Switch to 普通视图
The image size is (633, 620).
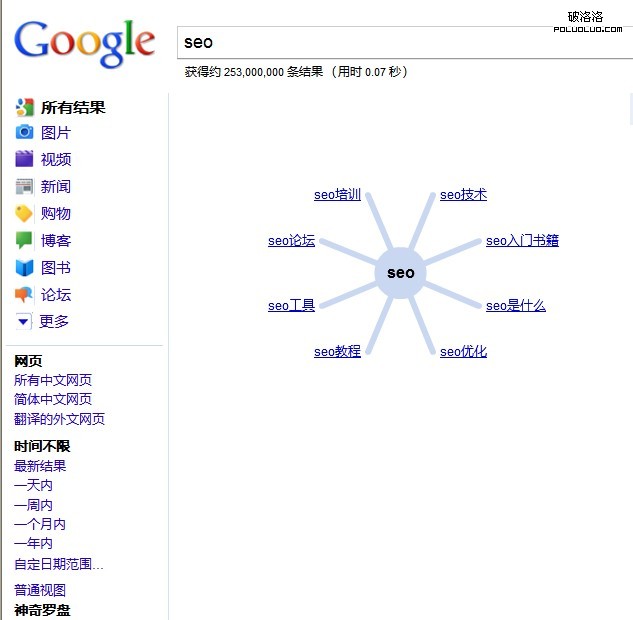click(x=40, y=590)
